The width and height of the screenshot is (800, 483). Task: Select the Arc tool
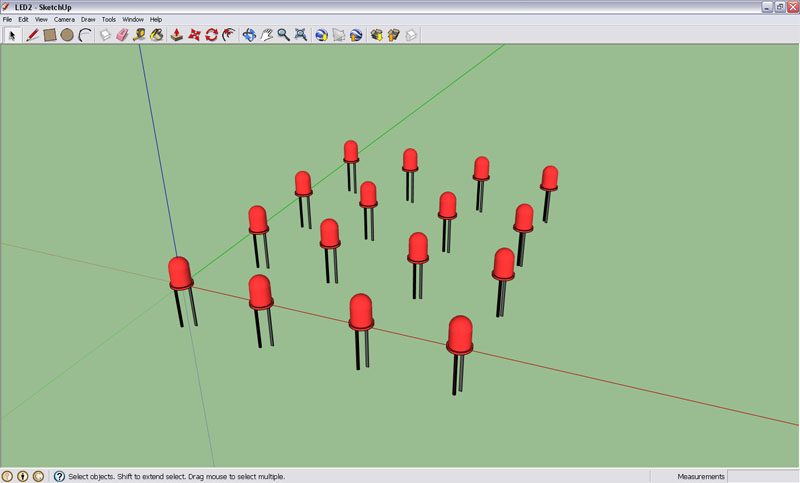(x=85, y=35)
